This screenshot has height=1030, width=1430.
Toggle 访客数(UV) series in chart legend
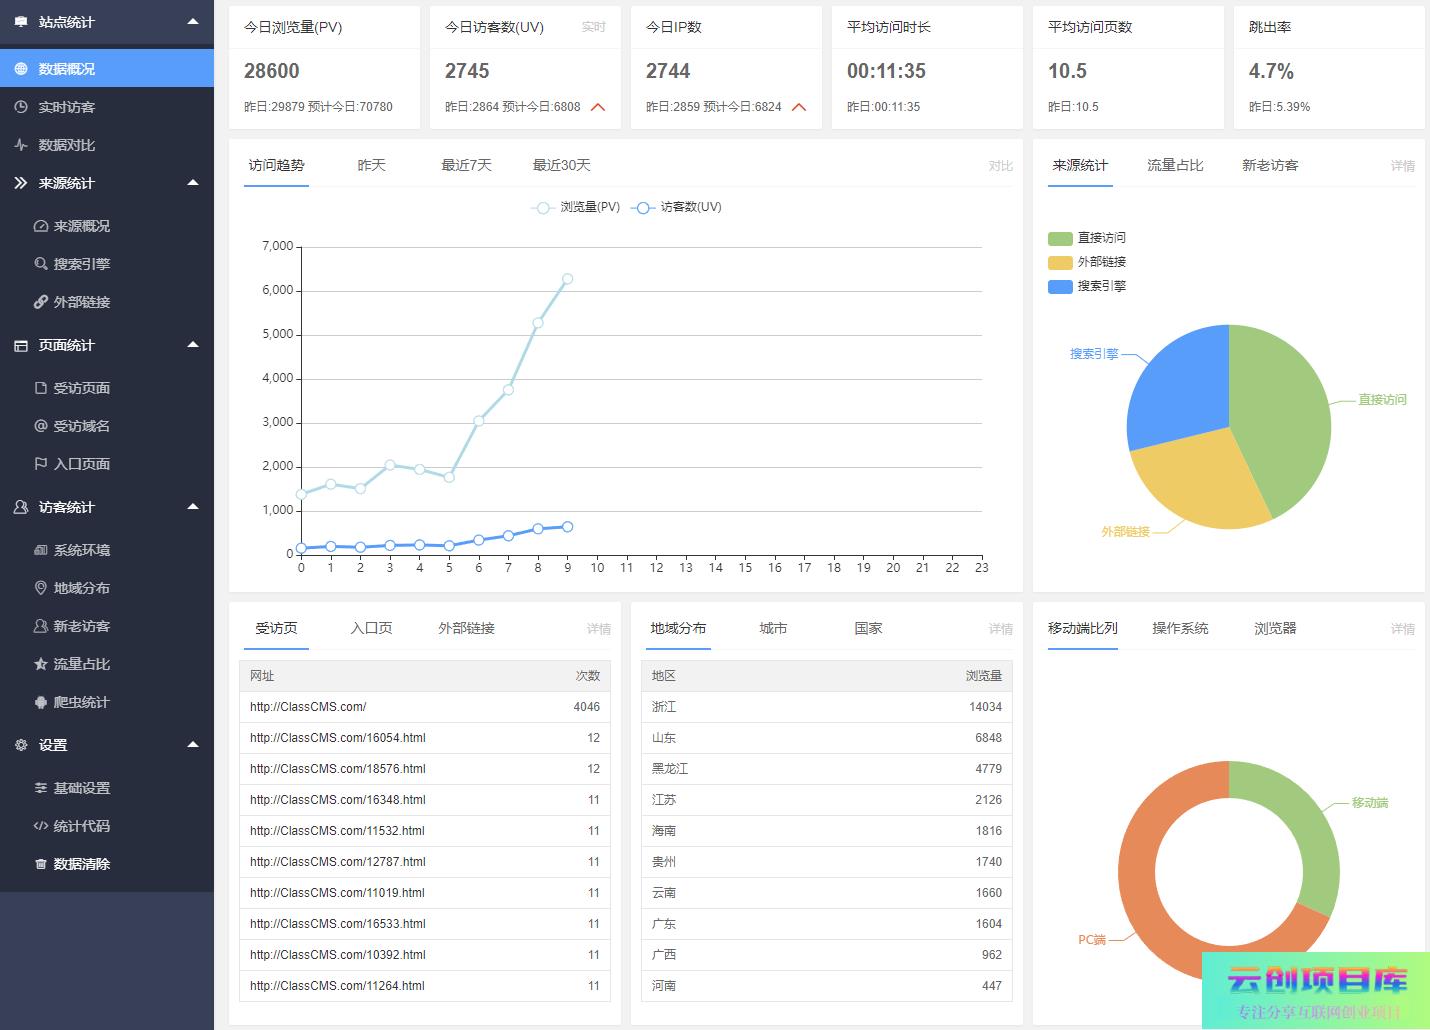click(x=677, y=207)
